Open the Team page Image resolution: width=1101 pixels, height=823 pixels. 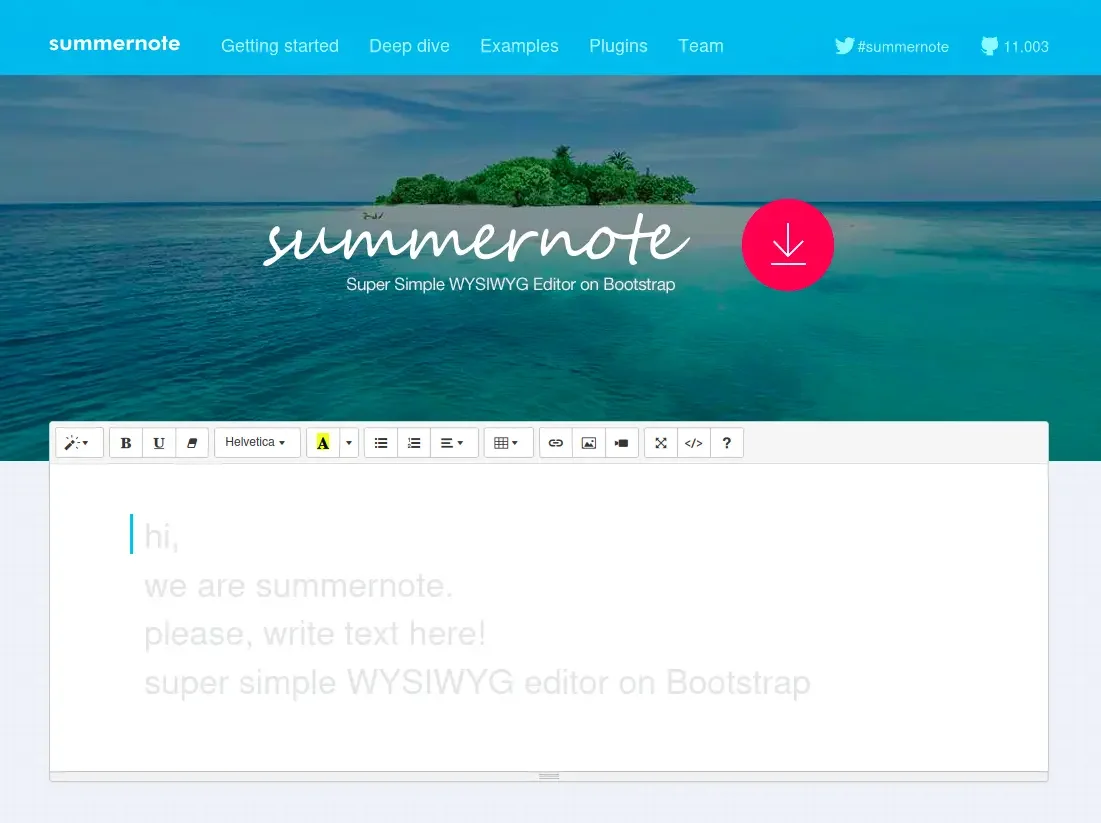701,46
